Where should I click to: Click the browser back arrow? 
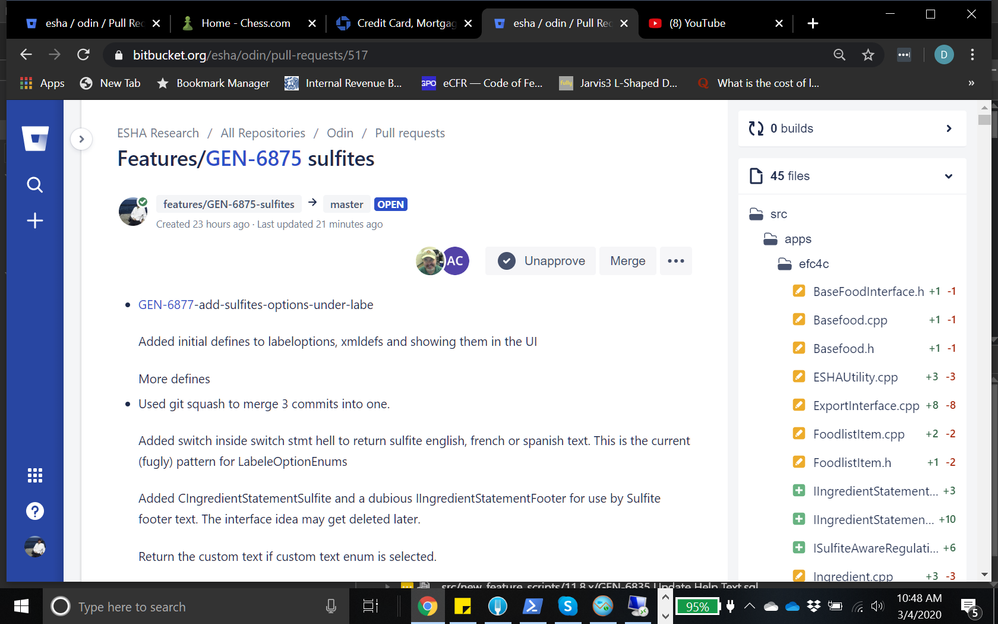click(26, 55)
